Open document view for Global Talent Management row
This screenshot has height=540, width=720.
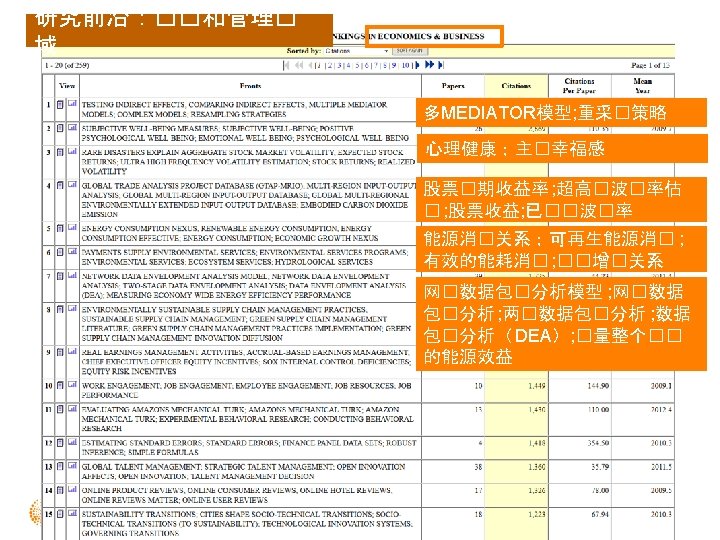60,466
